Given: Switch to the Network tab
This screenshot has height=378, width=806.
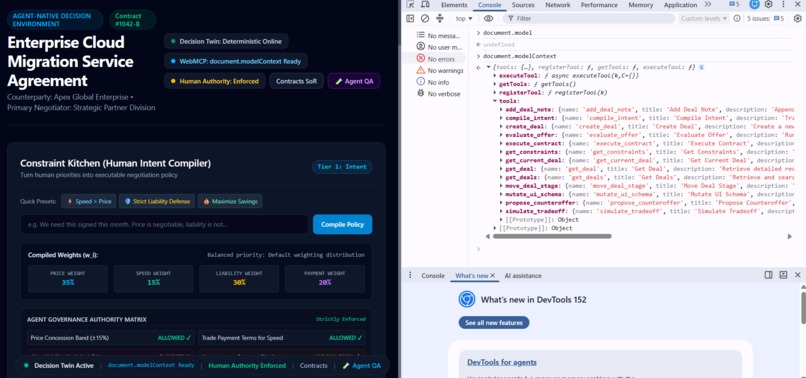Looking at the screenshot, I should pyautogui.click(x=558, y=5).
